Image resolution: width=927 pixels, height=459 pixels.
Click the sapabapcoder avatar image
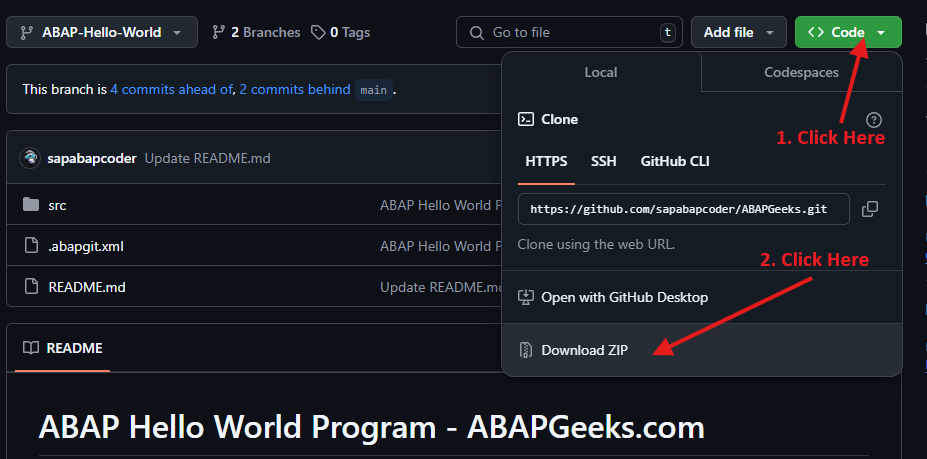(x=30, y=159)
